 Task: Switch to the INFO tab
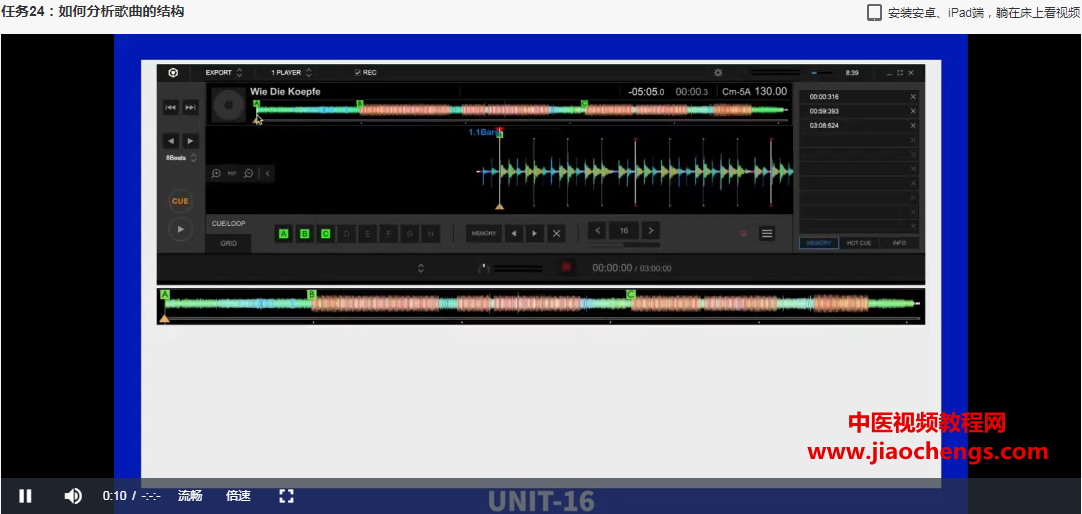coord(899,243)
